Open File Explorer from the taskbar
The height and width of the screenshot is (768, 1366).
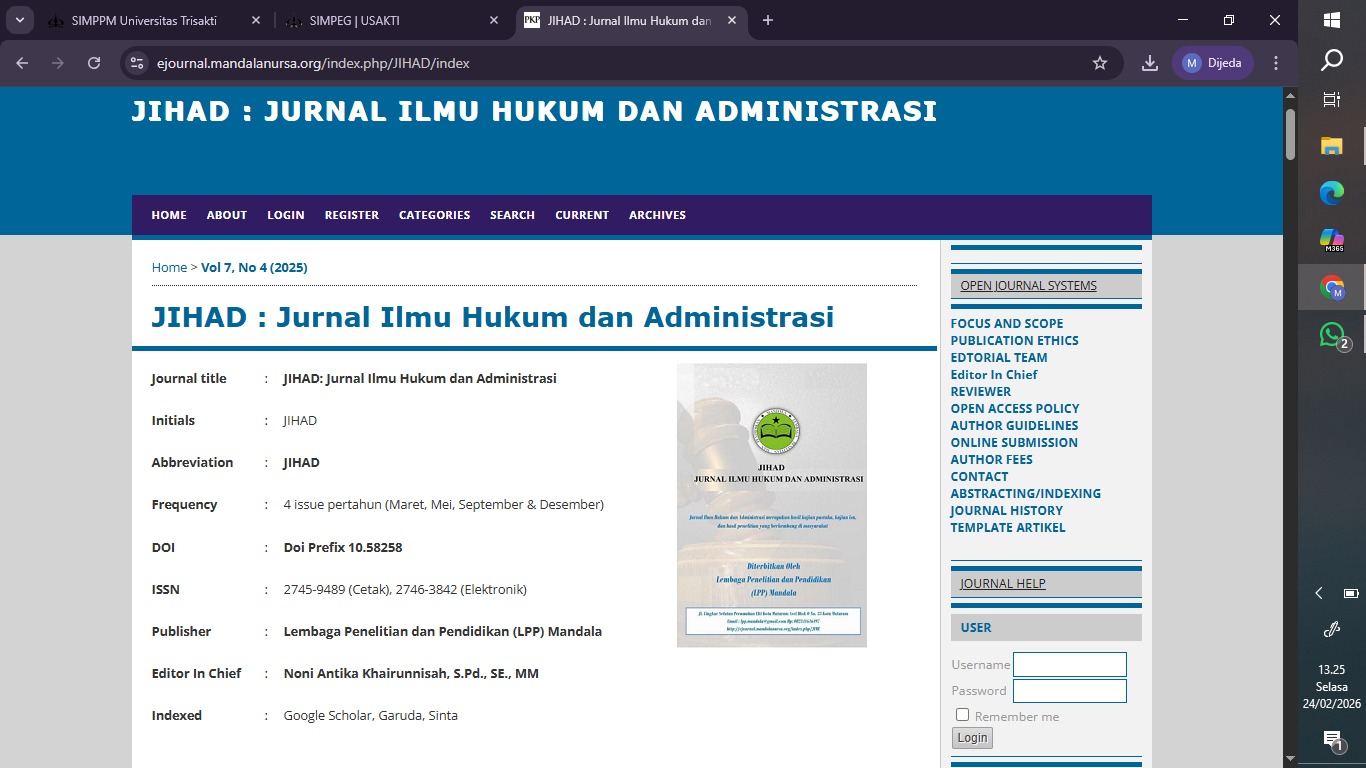(1331, 146)
